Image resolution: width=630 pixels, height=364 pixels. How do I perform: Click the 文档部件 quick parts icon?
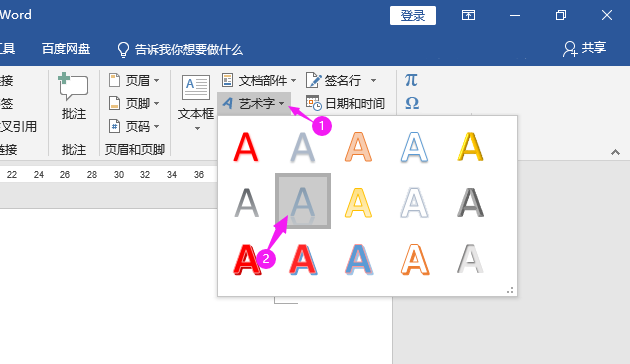(227, 80)
